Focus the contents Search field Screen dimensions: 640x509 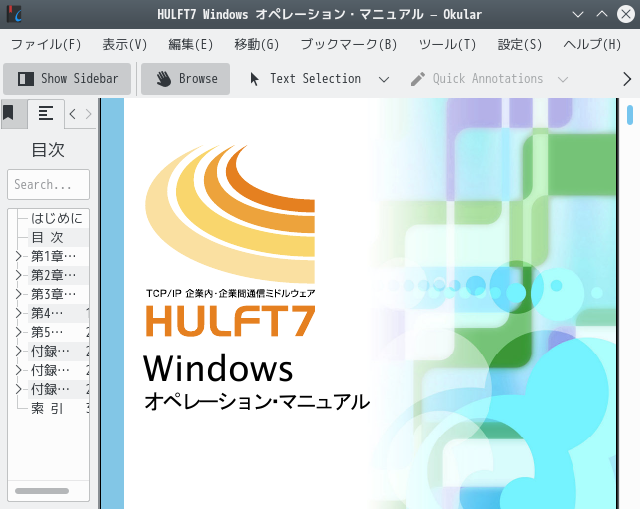click(48, 184)
